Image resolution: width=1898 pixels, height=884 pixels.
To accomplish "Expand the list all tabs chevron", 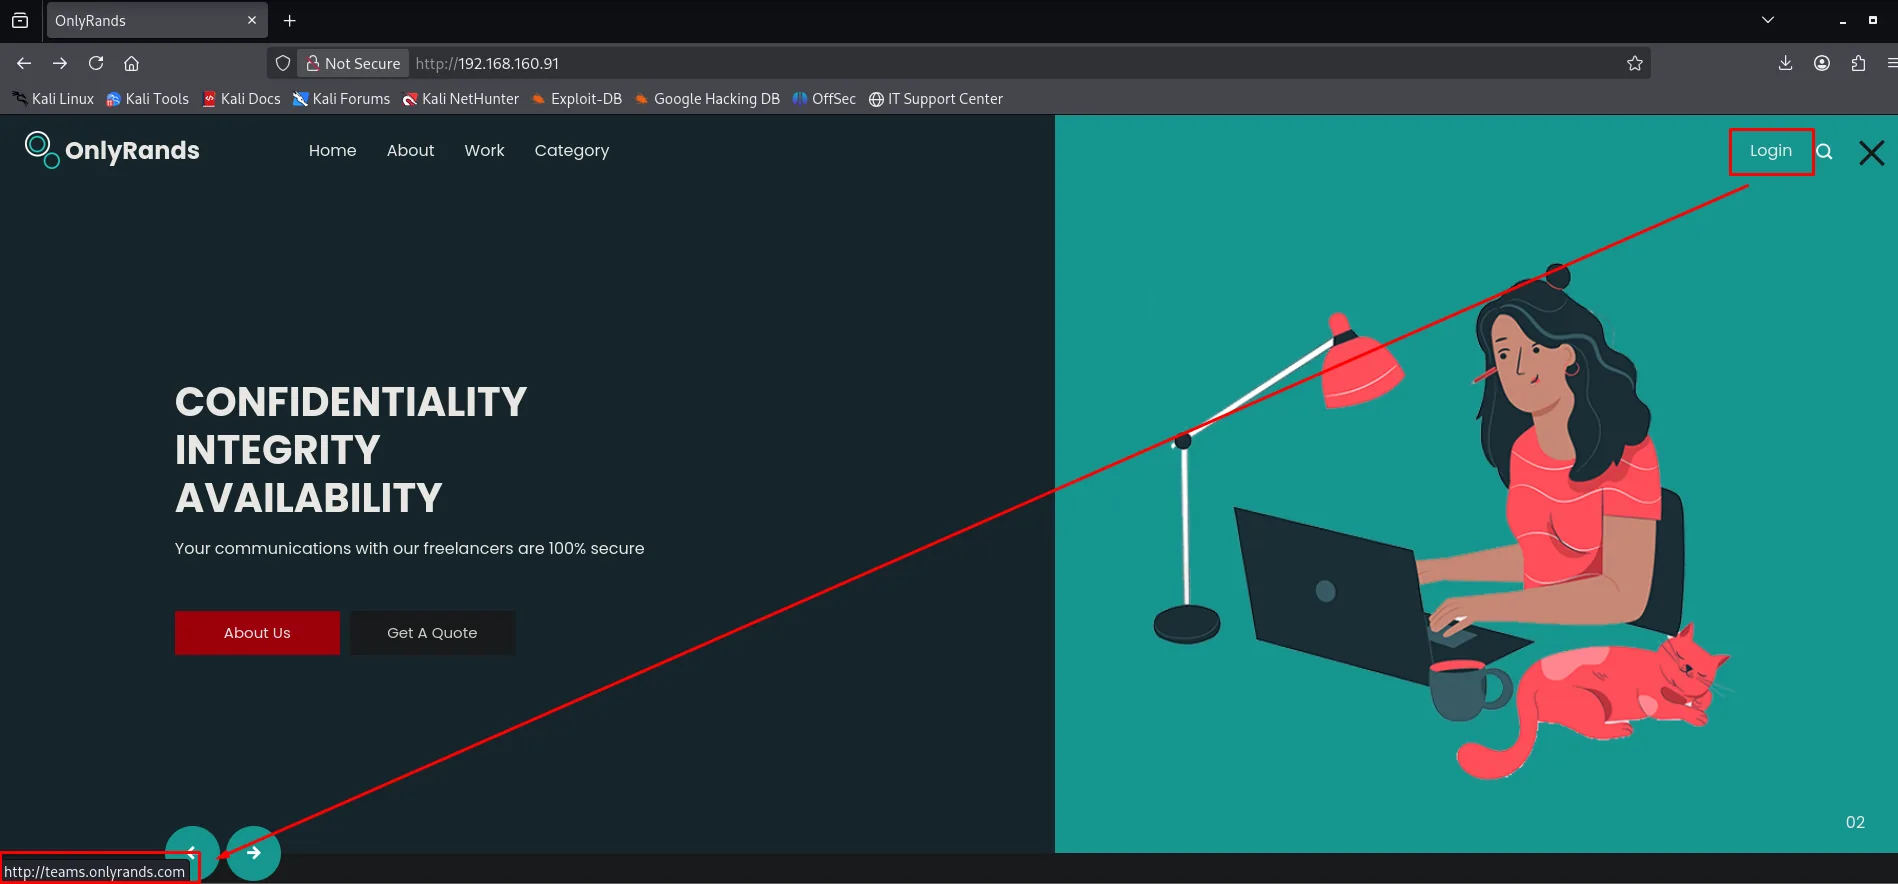I will coord(1768,20).
